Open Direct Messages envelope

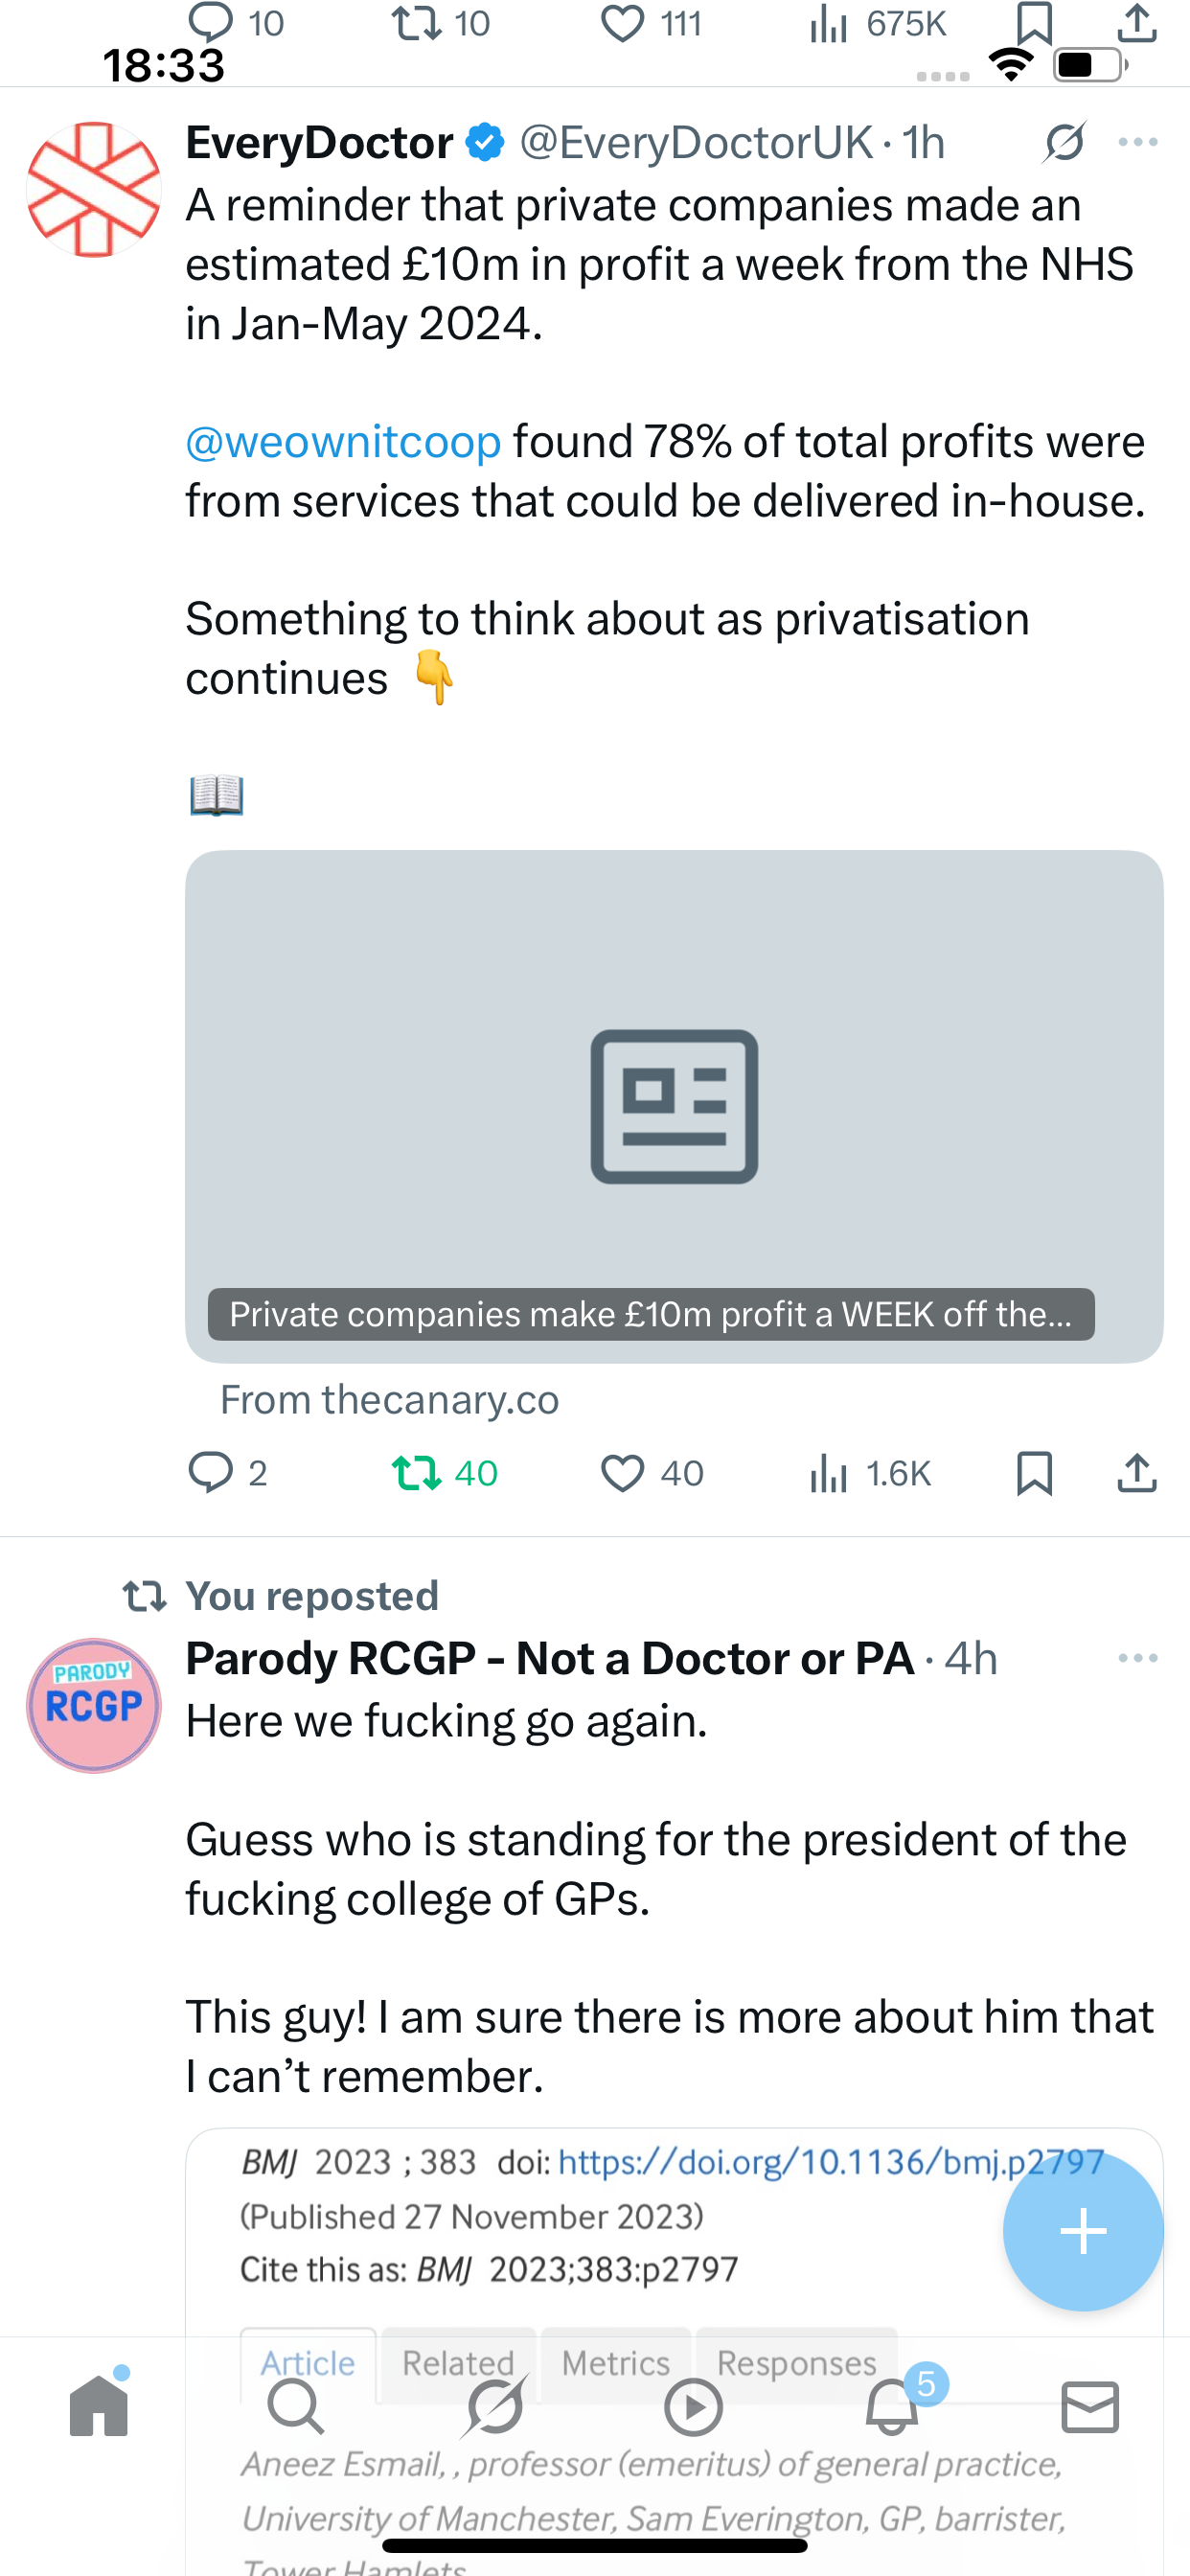coord(1090,2406)
